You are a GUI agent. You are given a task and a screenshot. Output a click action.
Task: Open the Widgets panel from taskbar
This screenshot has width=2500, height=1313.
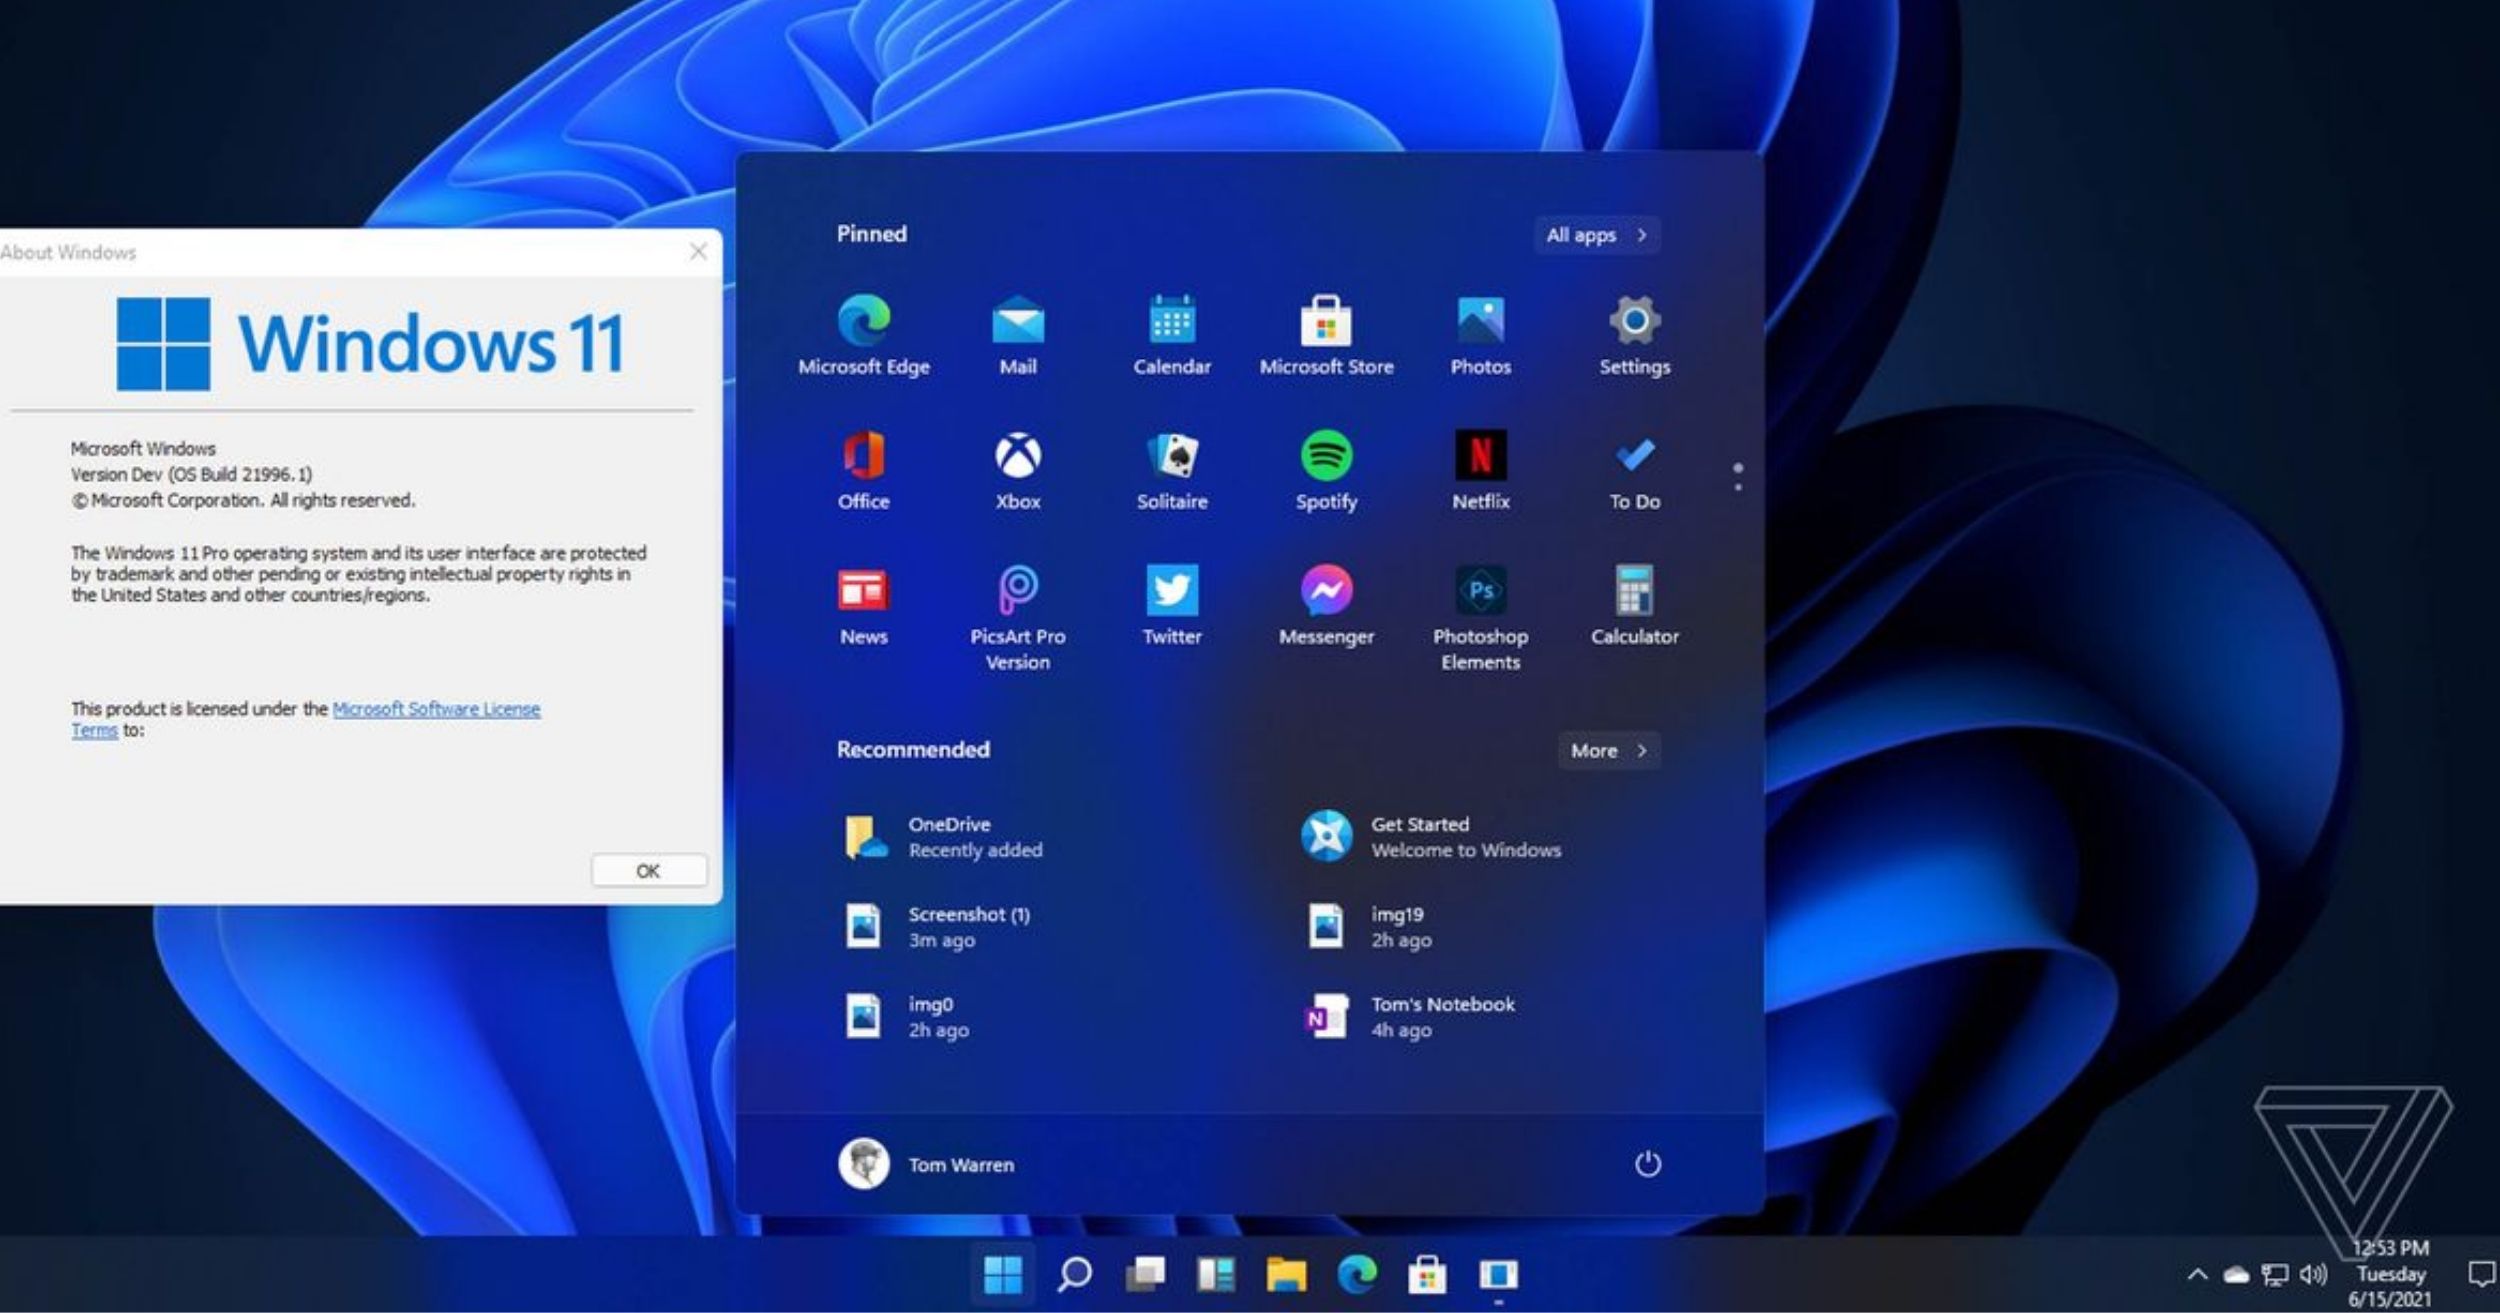click(x=1216, y=1274)
